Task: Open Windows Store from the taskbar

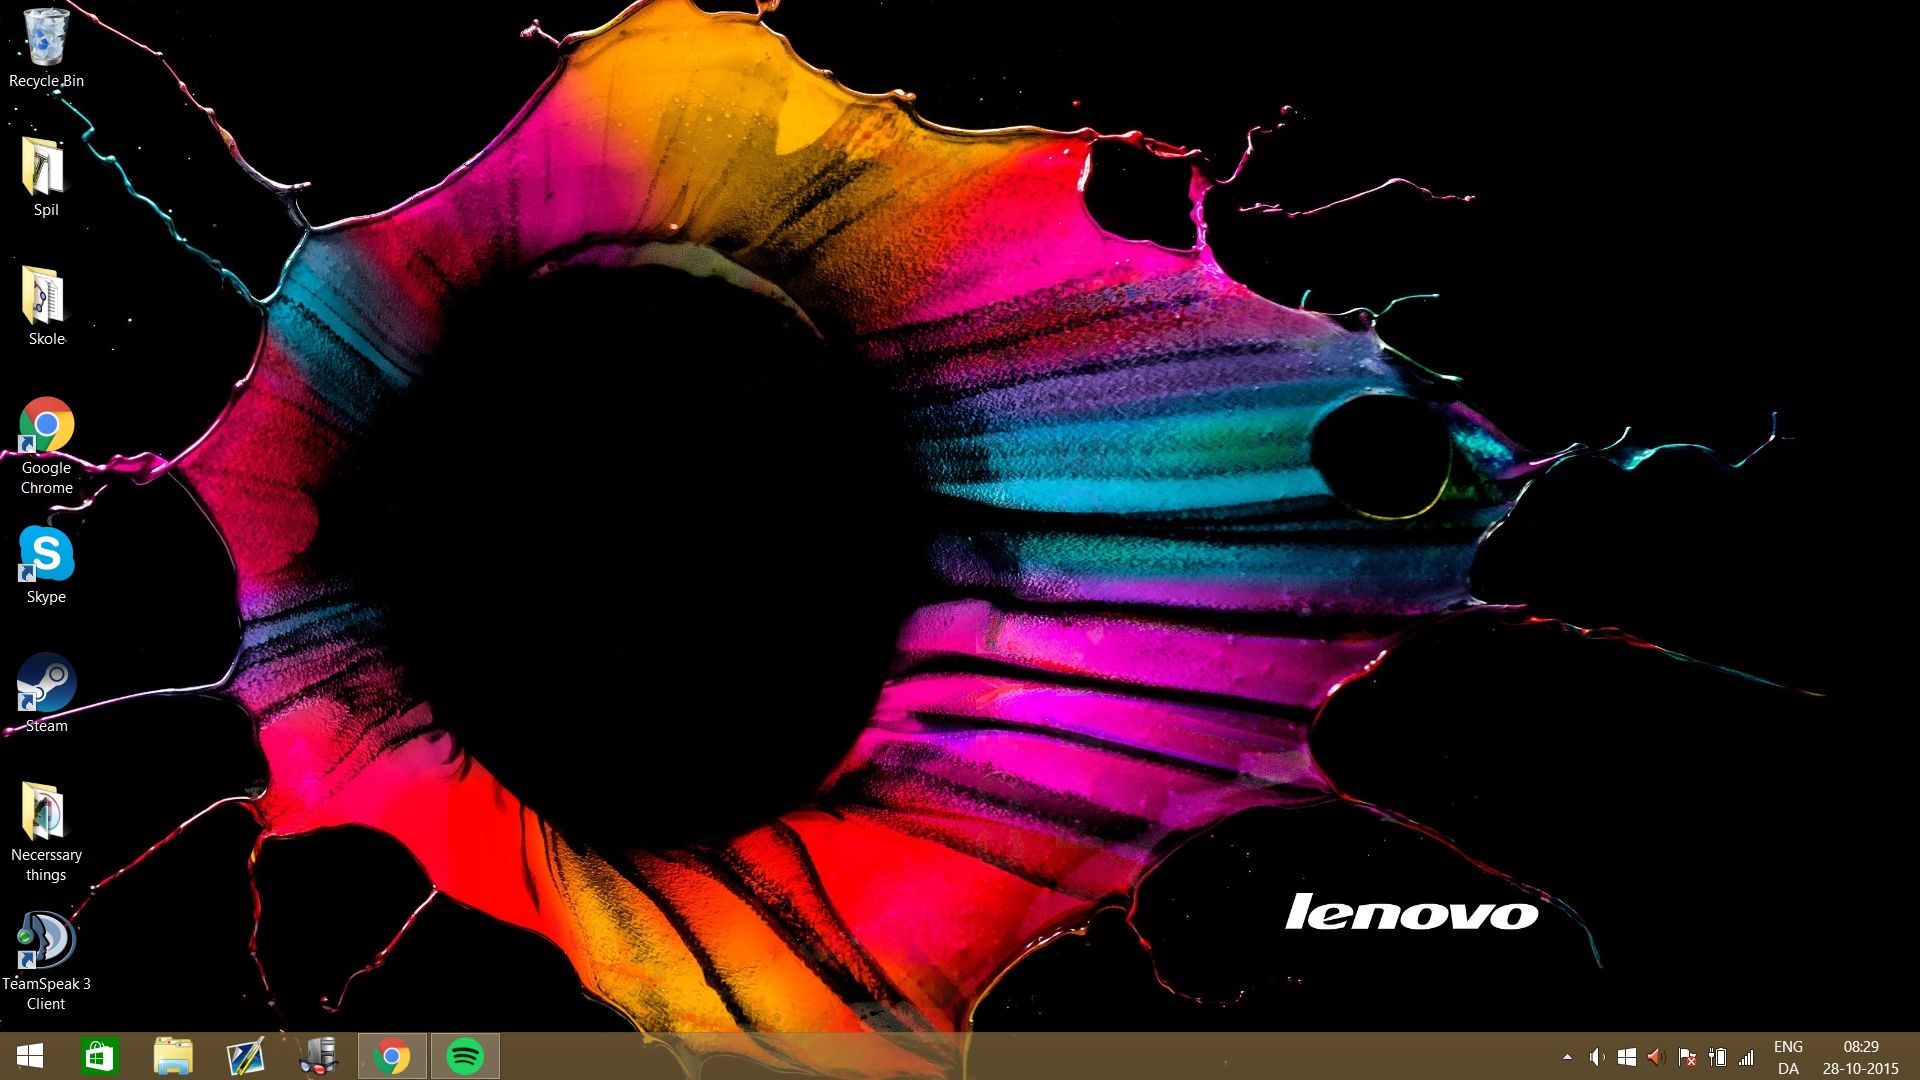Action: tap(99, 1056)
